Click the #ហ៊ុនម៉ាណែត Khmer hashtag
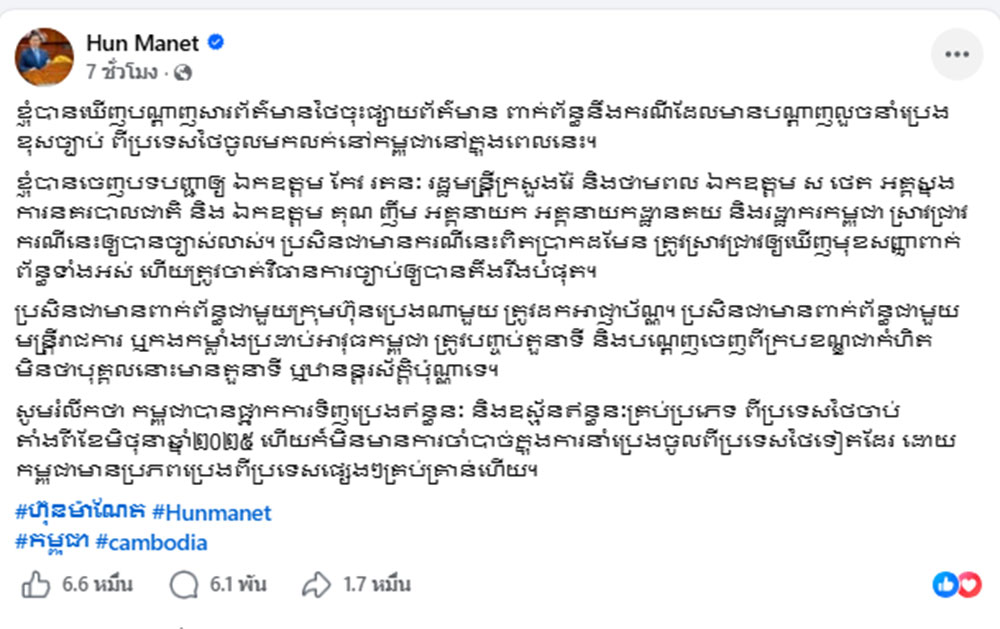The width and height of the screenshot is (1000, 629). (x=80, y=513)
